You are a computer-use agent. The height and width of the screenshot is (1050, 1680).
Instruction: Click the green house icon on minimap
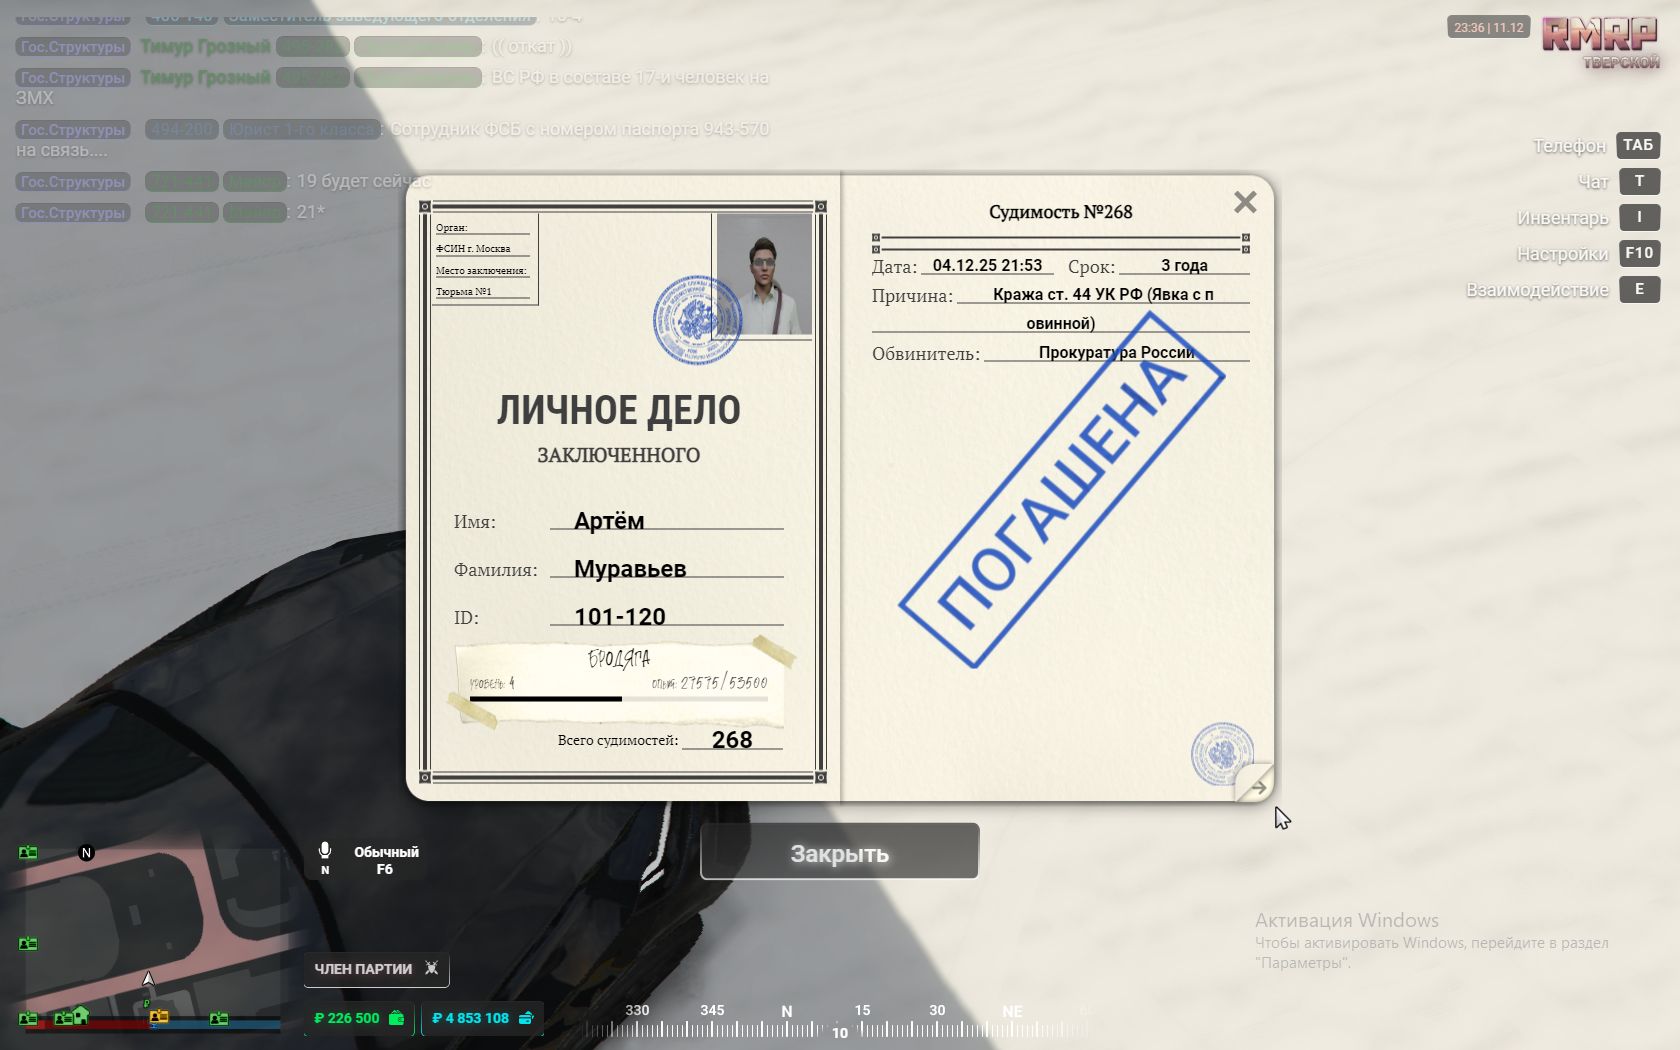pyautogui.click(x=80, y=1016)
